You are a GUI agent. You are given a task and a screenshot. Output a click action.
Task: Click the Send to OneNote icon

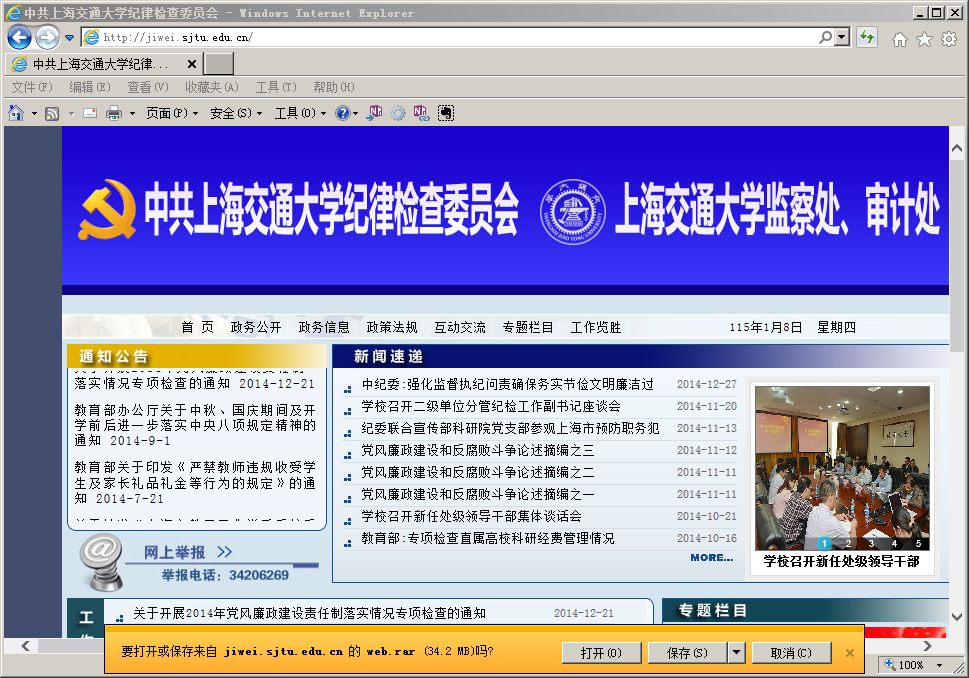point(374,112)
